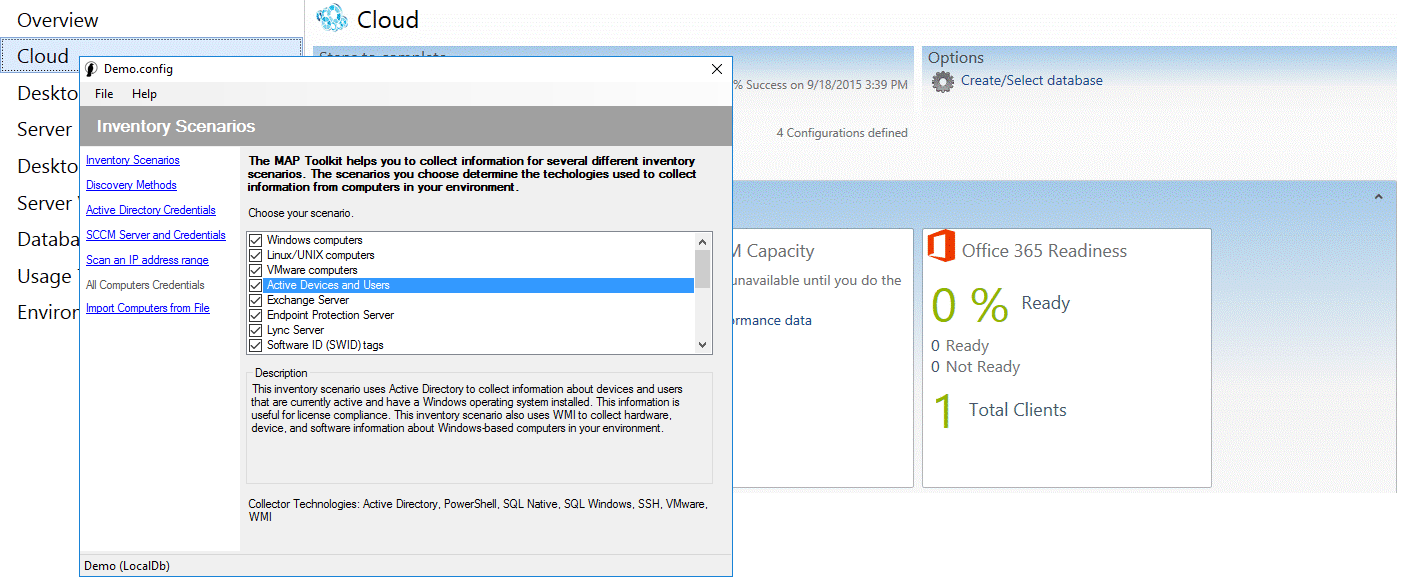Collapse the scenarios panel with the chevron

[x=1378, y=197]
